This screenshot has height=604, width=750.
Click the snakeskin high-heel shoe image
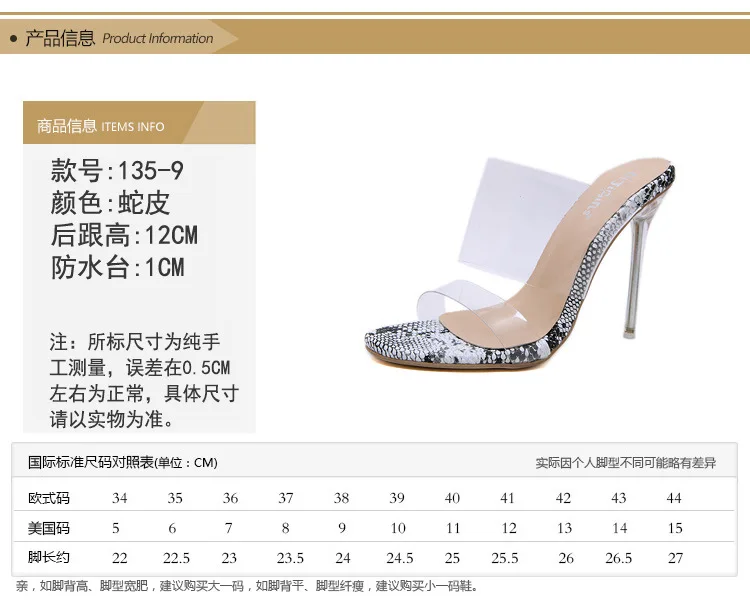[520, 264]
